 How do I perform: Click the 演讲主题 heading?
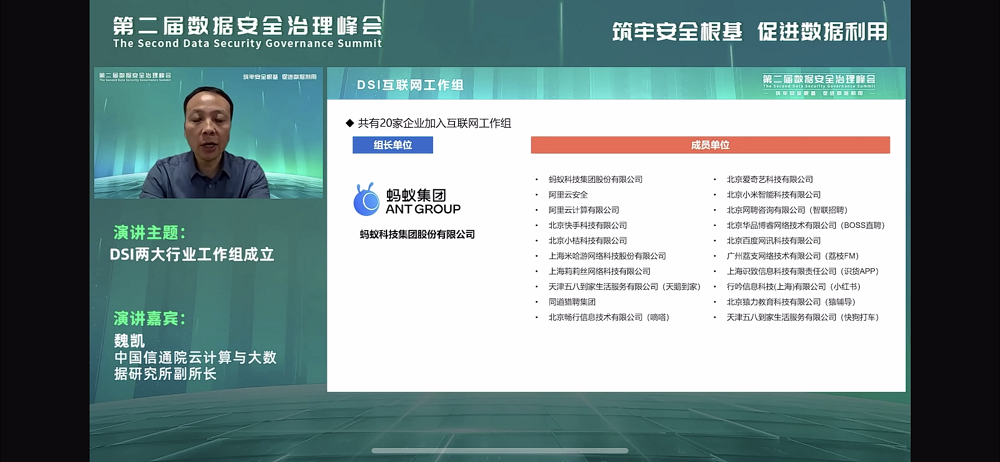150,232
